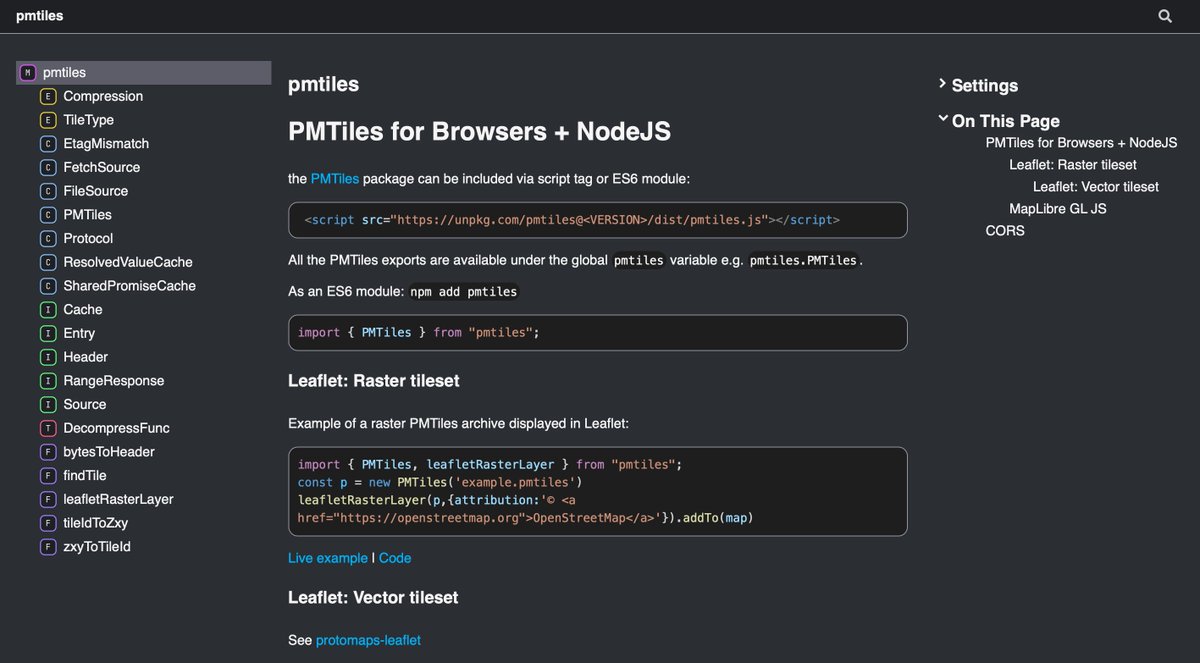Click the leafletRasterLayer example code block
This screenshot has width=1200, height=663.
click(x=598, y=491)
